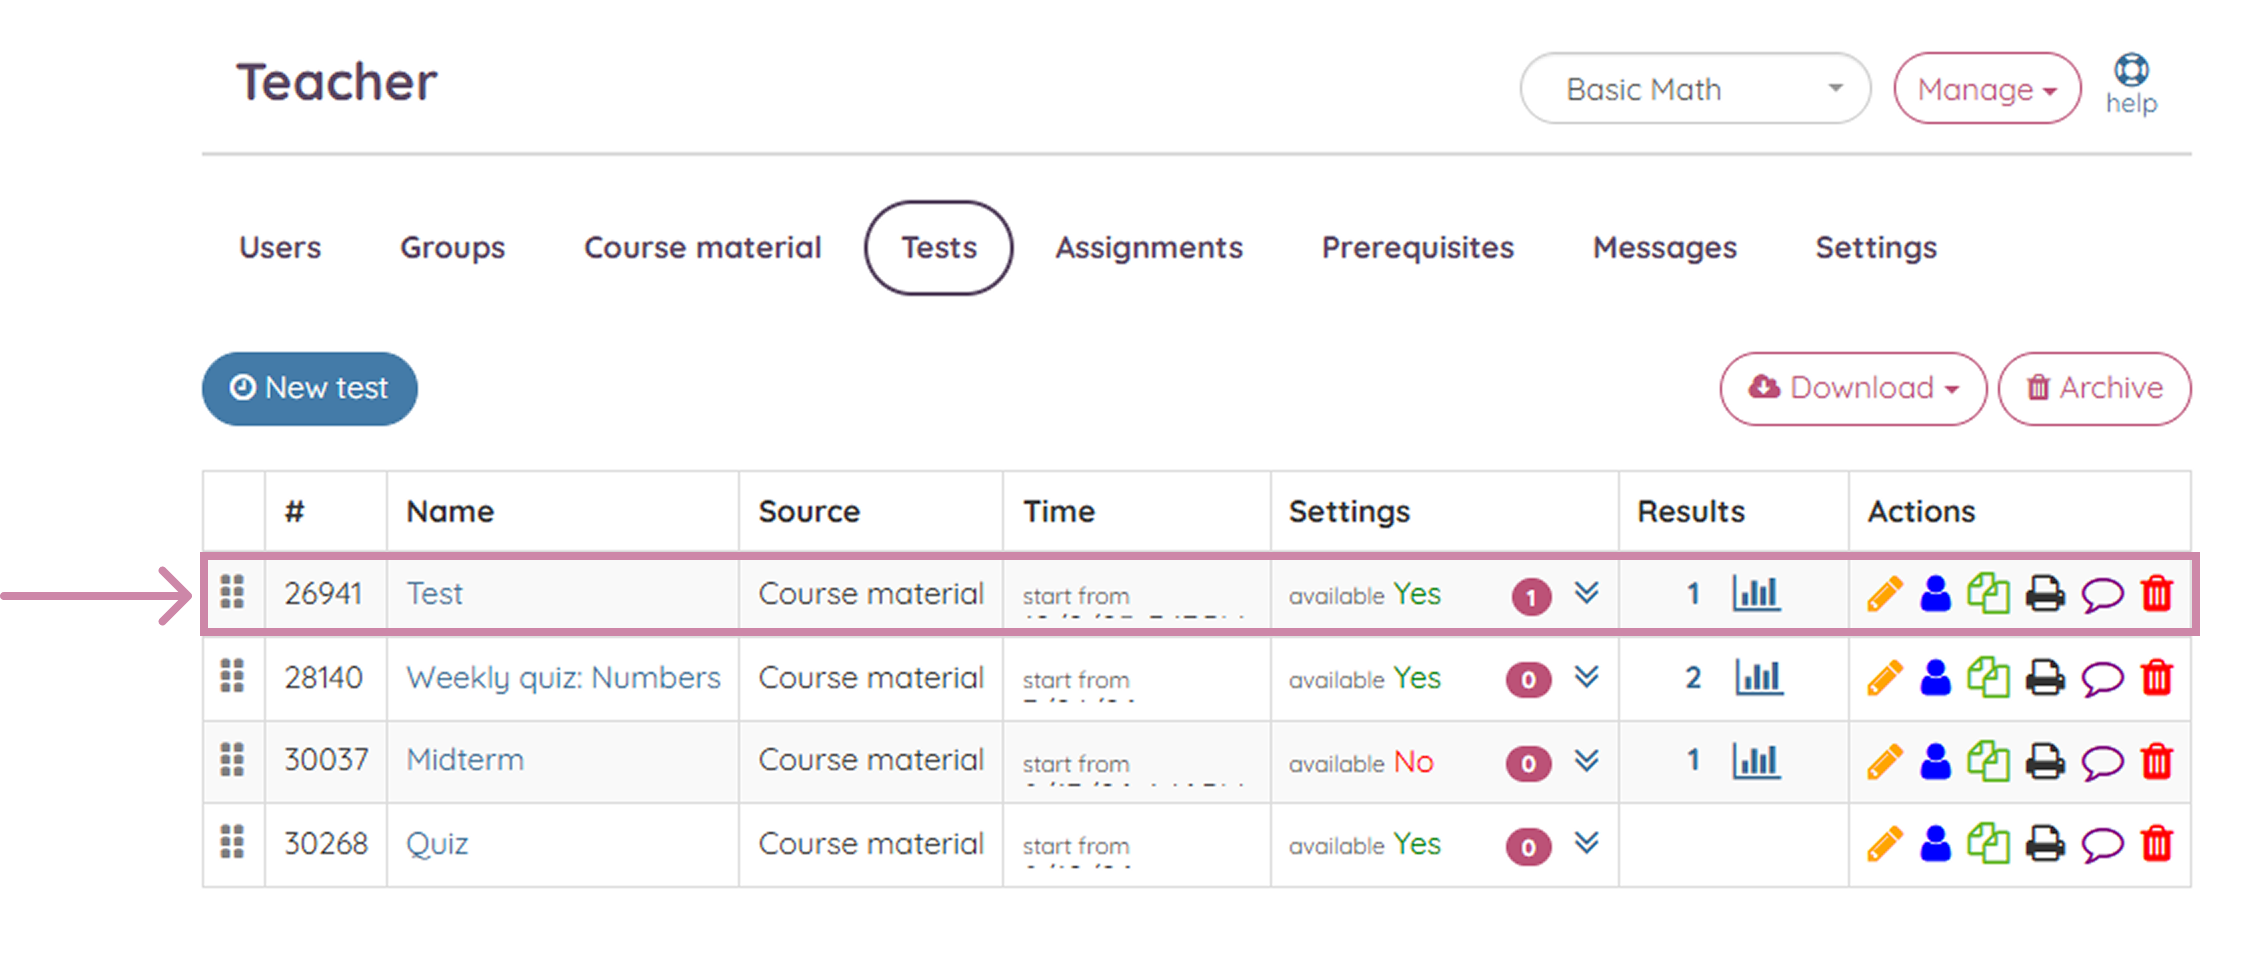Screen dimensions: 2246x980
Task: Click the red badge showing 1 on Test row
Action: click(x=1531, y=597)
